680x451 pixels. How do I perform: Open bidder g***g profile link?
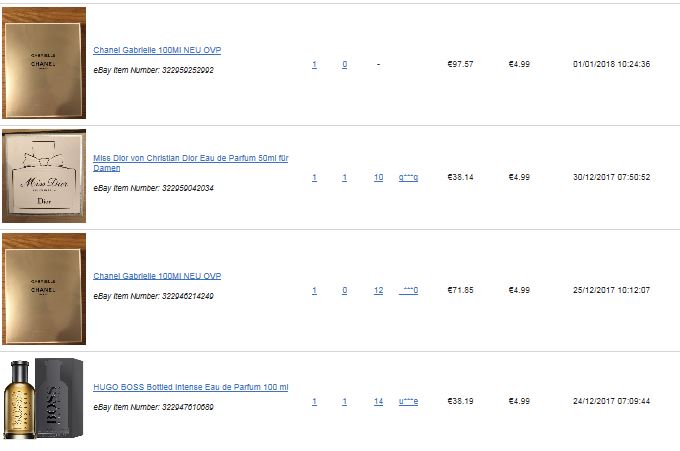point(408,177)
